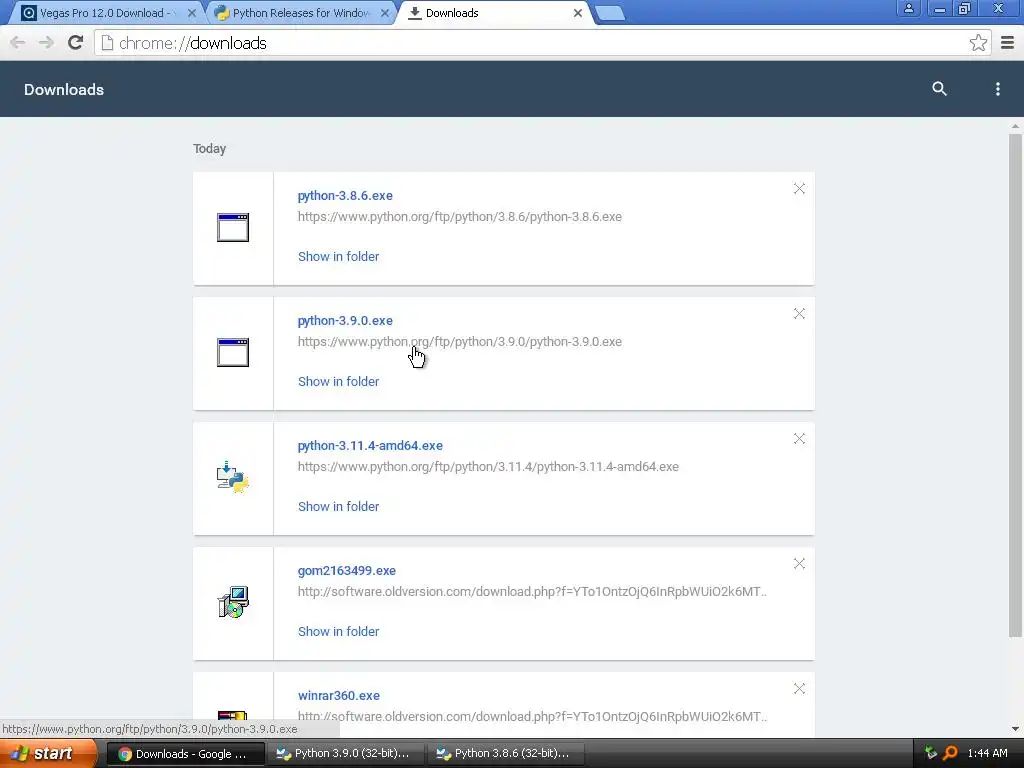The width and height of the screenshot is (1024, 768).
Task: Click the scrollbar down arrow
Action: point(1015,729)
